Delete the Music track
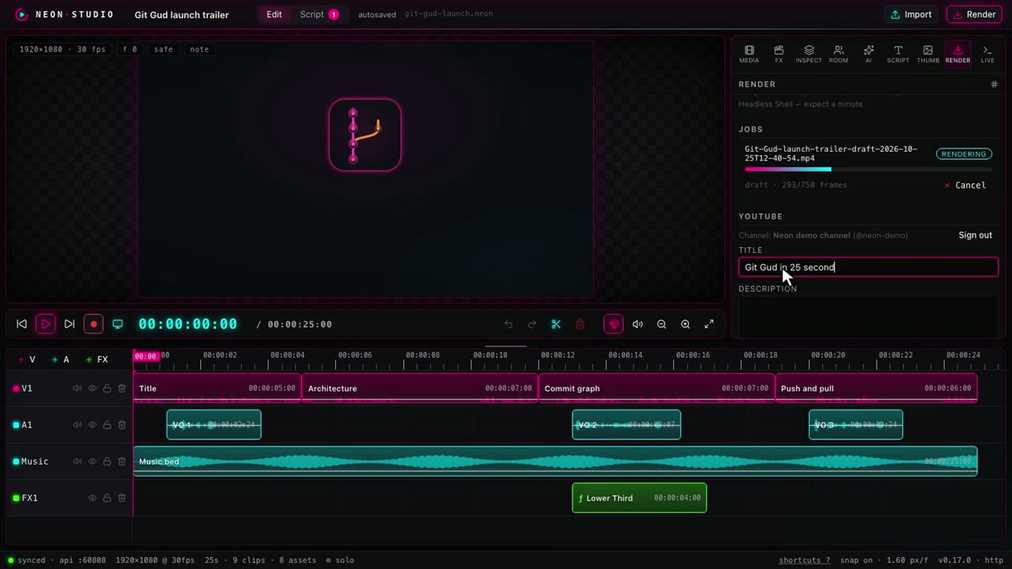The image size is (1012, 569). [122, 461]
